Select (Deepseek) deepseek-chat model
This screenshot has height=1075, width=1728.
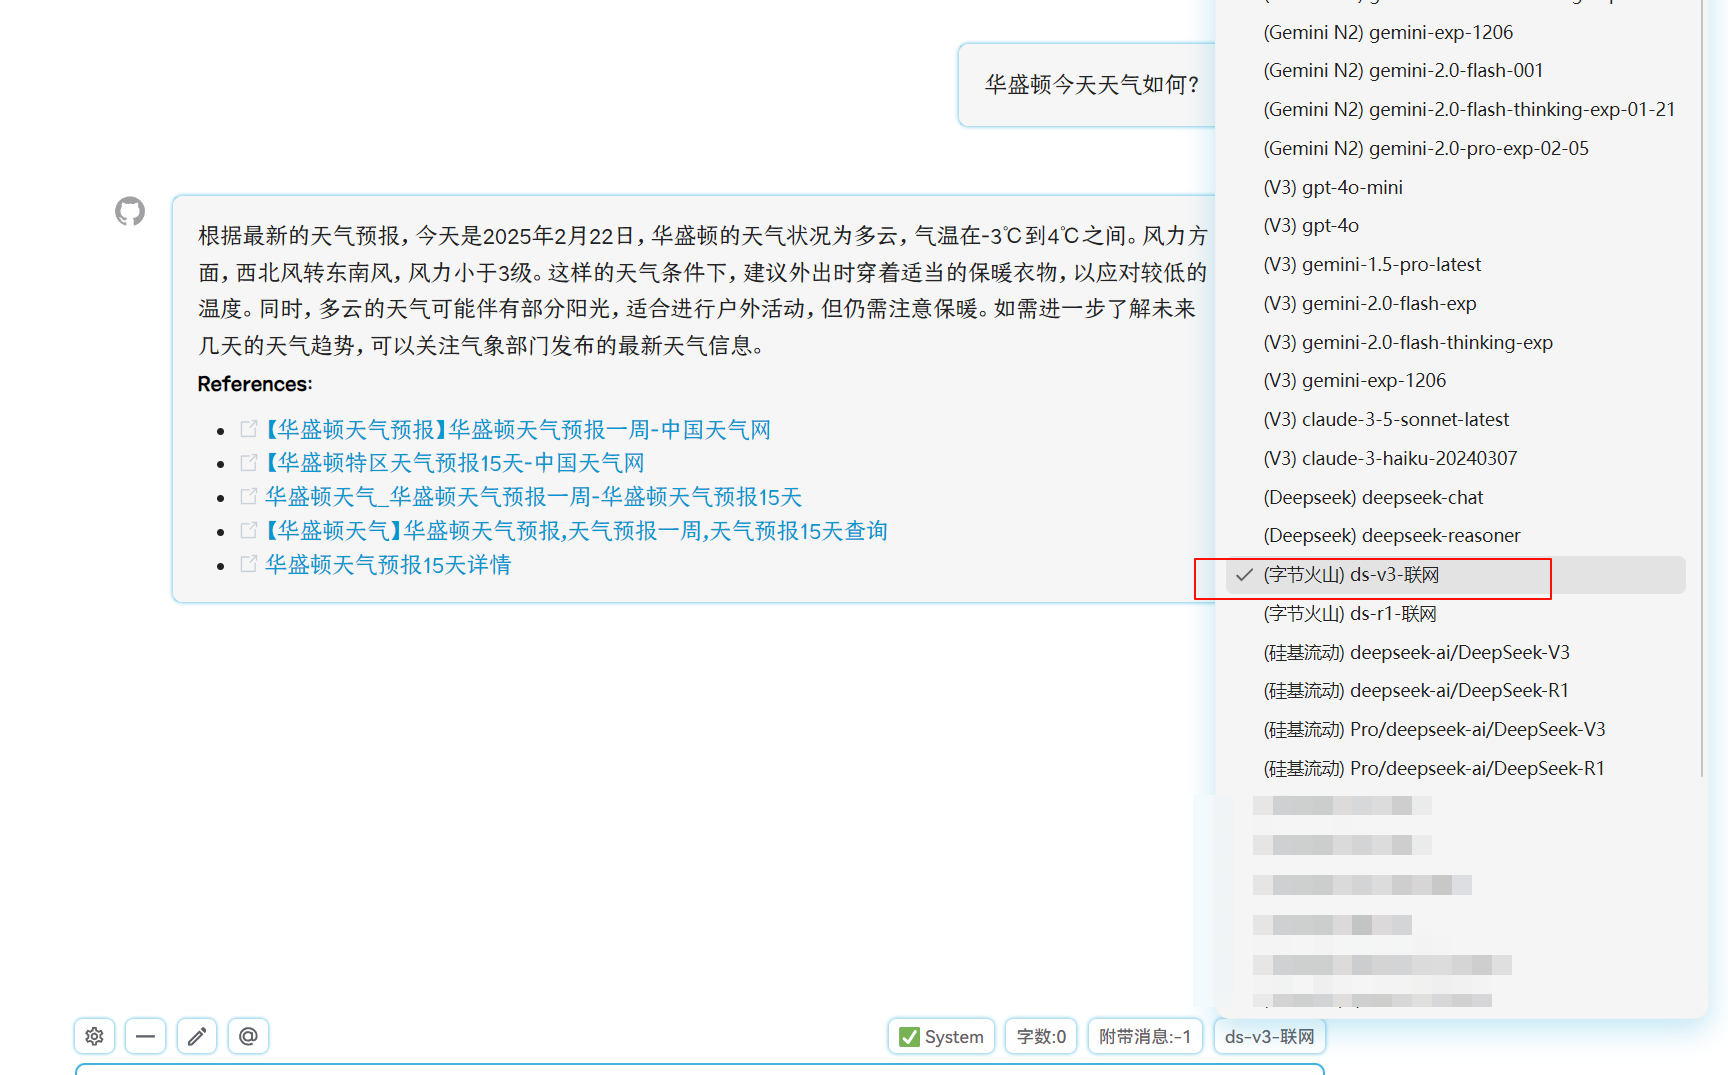[x=1456, y=497]
